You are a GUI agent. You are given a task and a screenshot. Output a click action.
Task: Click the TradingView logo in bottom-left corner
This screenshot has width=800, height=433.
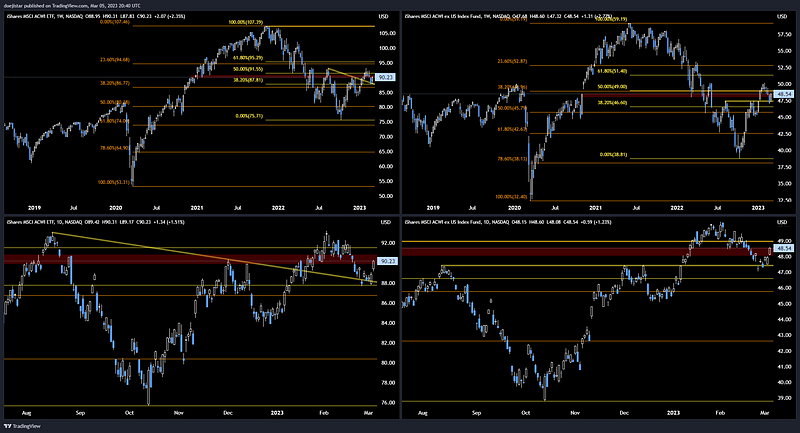pos(22,425)
